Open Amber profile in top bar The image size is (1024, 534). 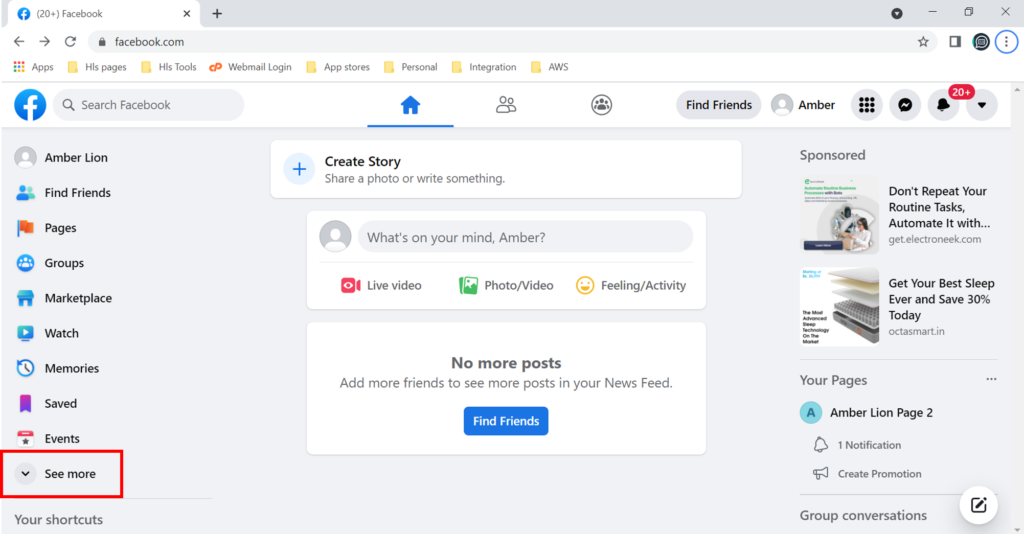(803, 105)
